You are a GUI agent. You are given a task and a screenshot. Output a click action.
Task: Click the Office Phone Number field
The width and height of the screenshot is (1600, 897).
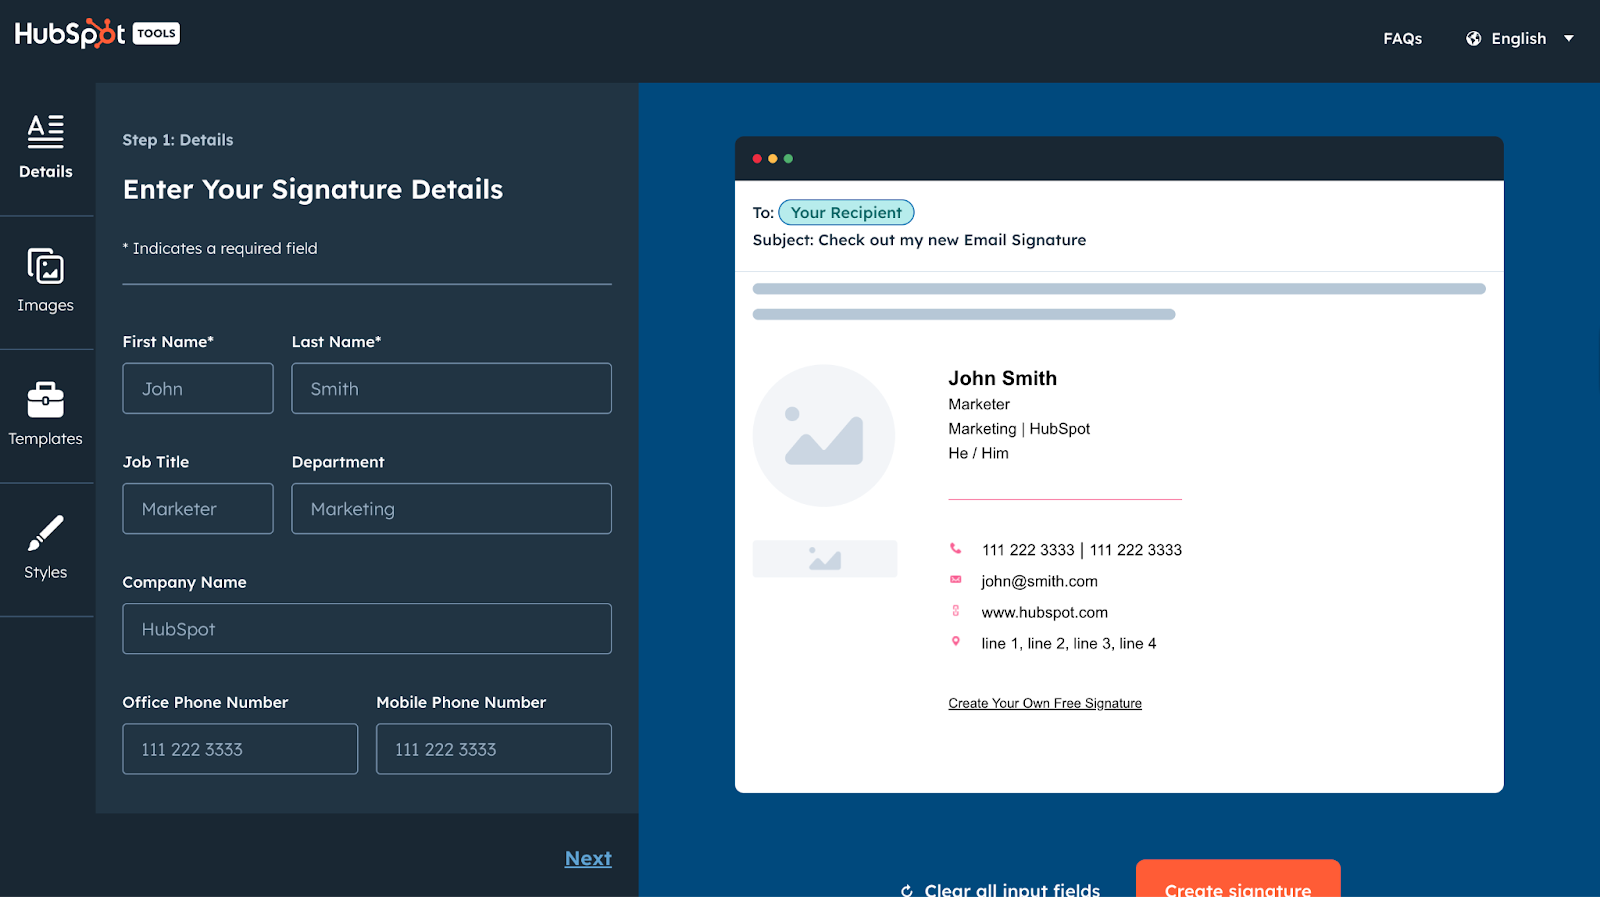point(240,748)
